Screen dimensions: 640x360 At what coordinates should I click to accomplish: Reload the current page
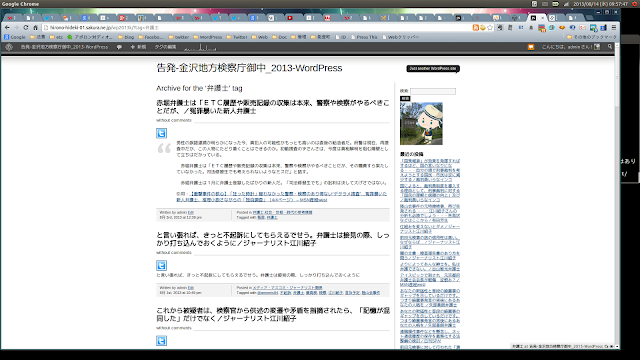[x=26, y=27]
